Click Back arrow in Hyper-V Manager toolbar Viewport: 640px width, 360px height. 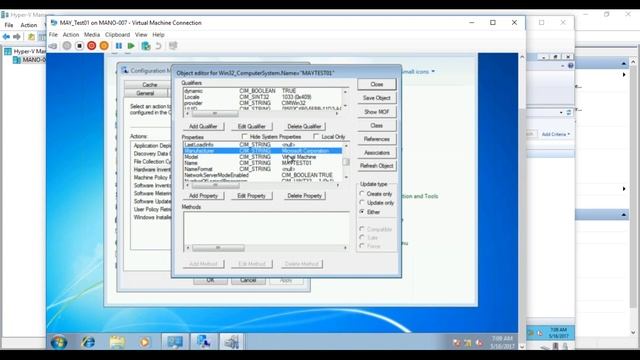click(x=6, y=37)
